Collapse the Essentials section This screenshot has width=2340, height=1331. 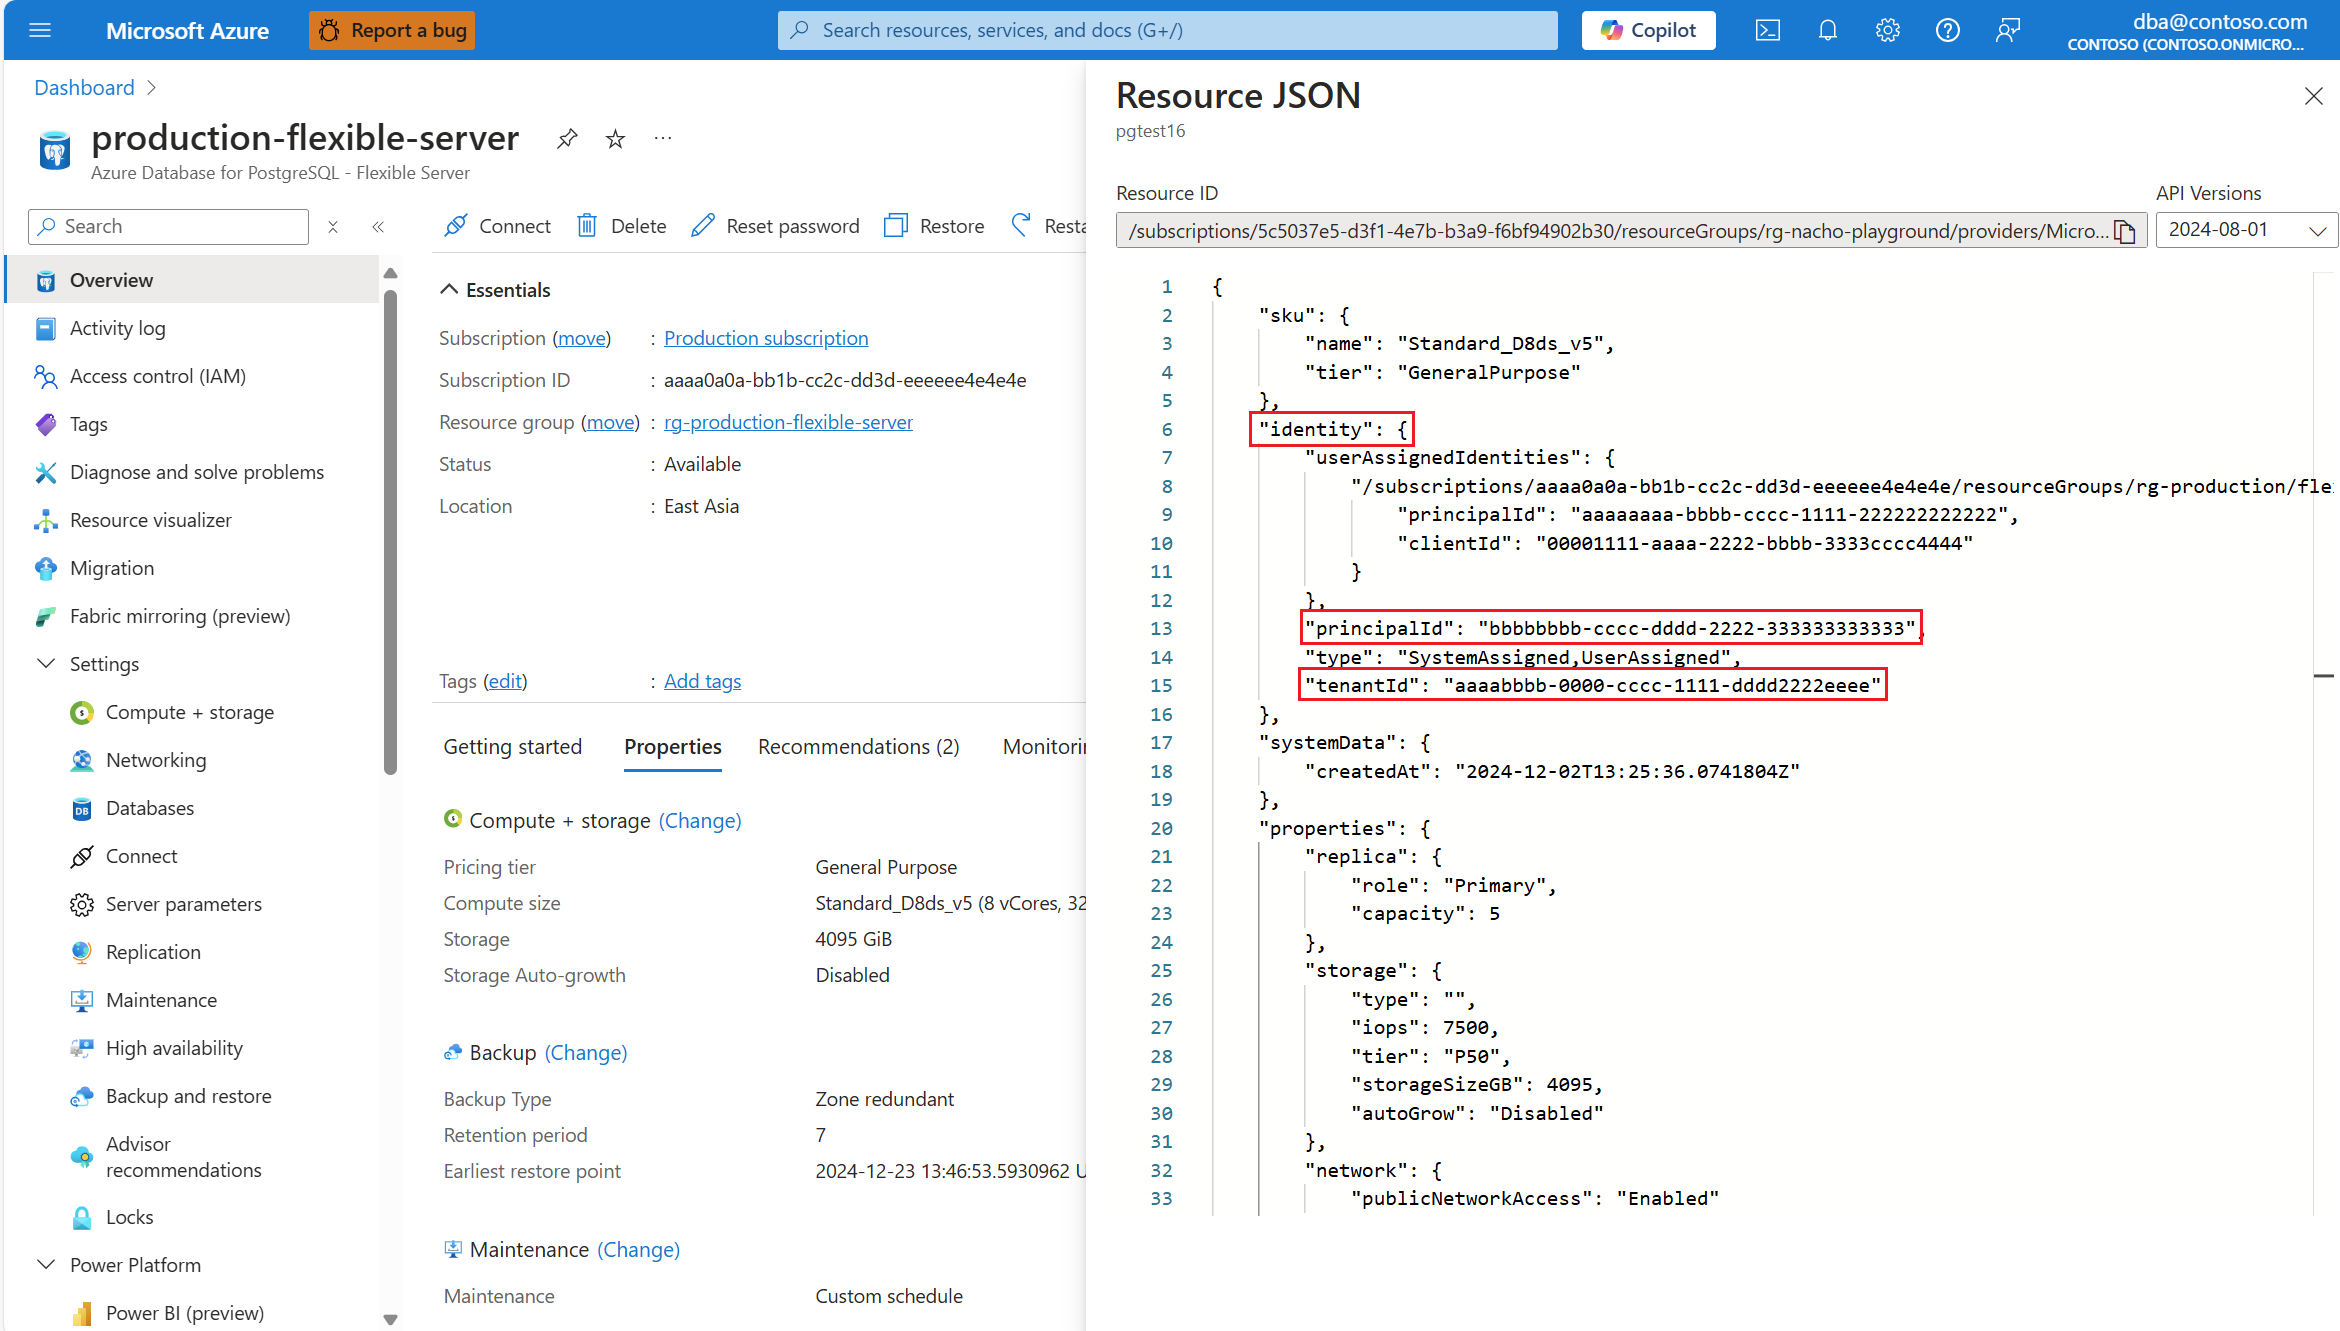(449, 290)
